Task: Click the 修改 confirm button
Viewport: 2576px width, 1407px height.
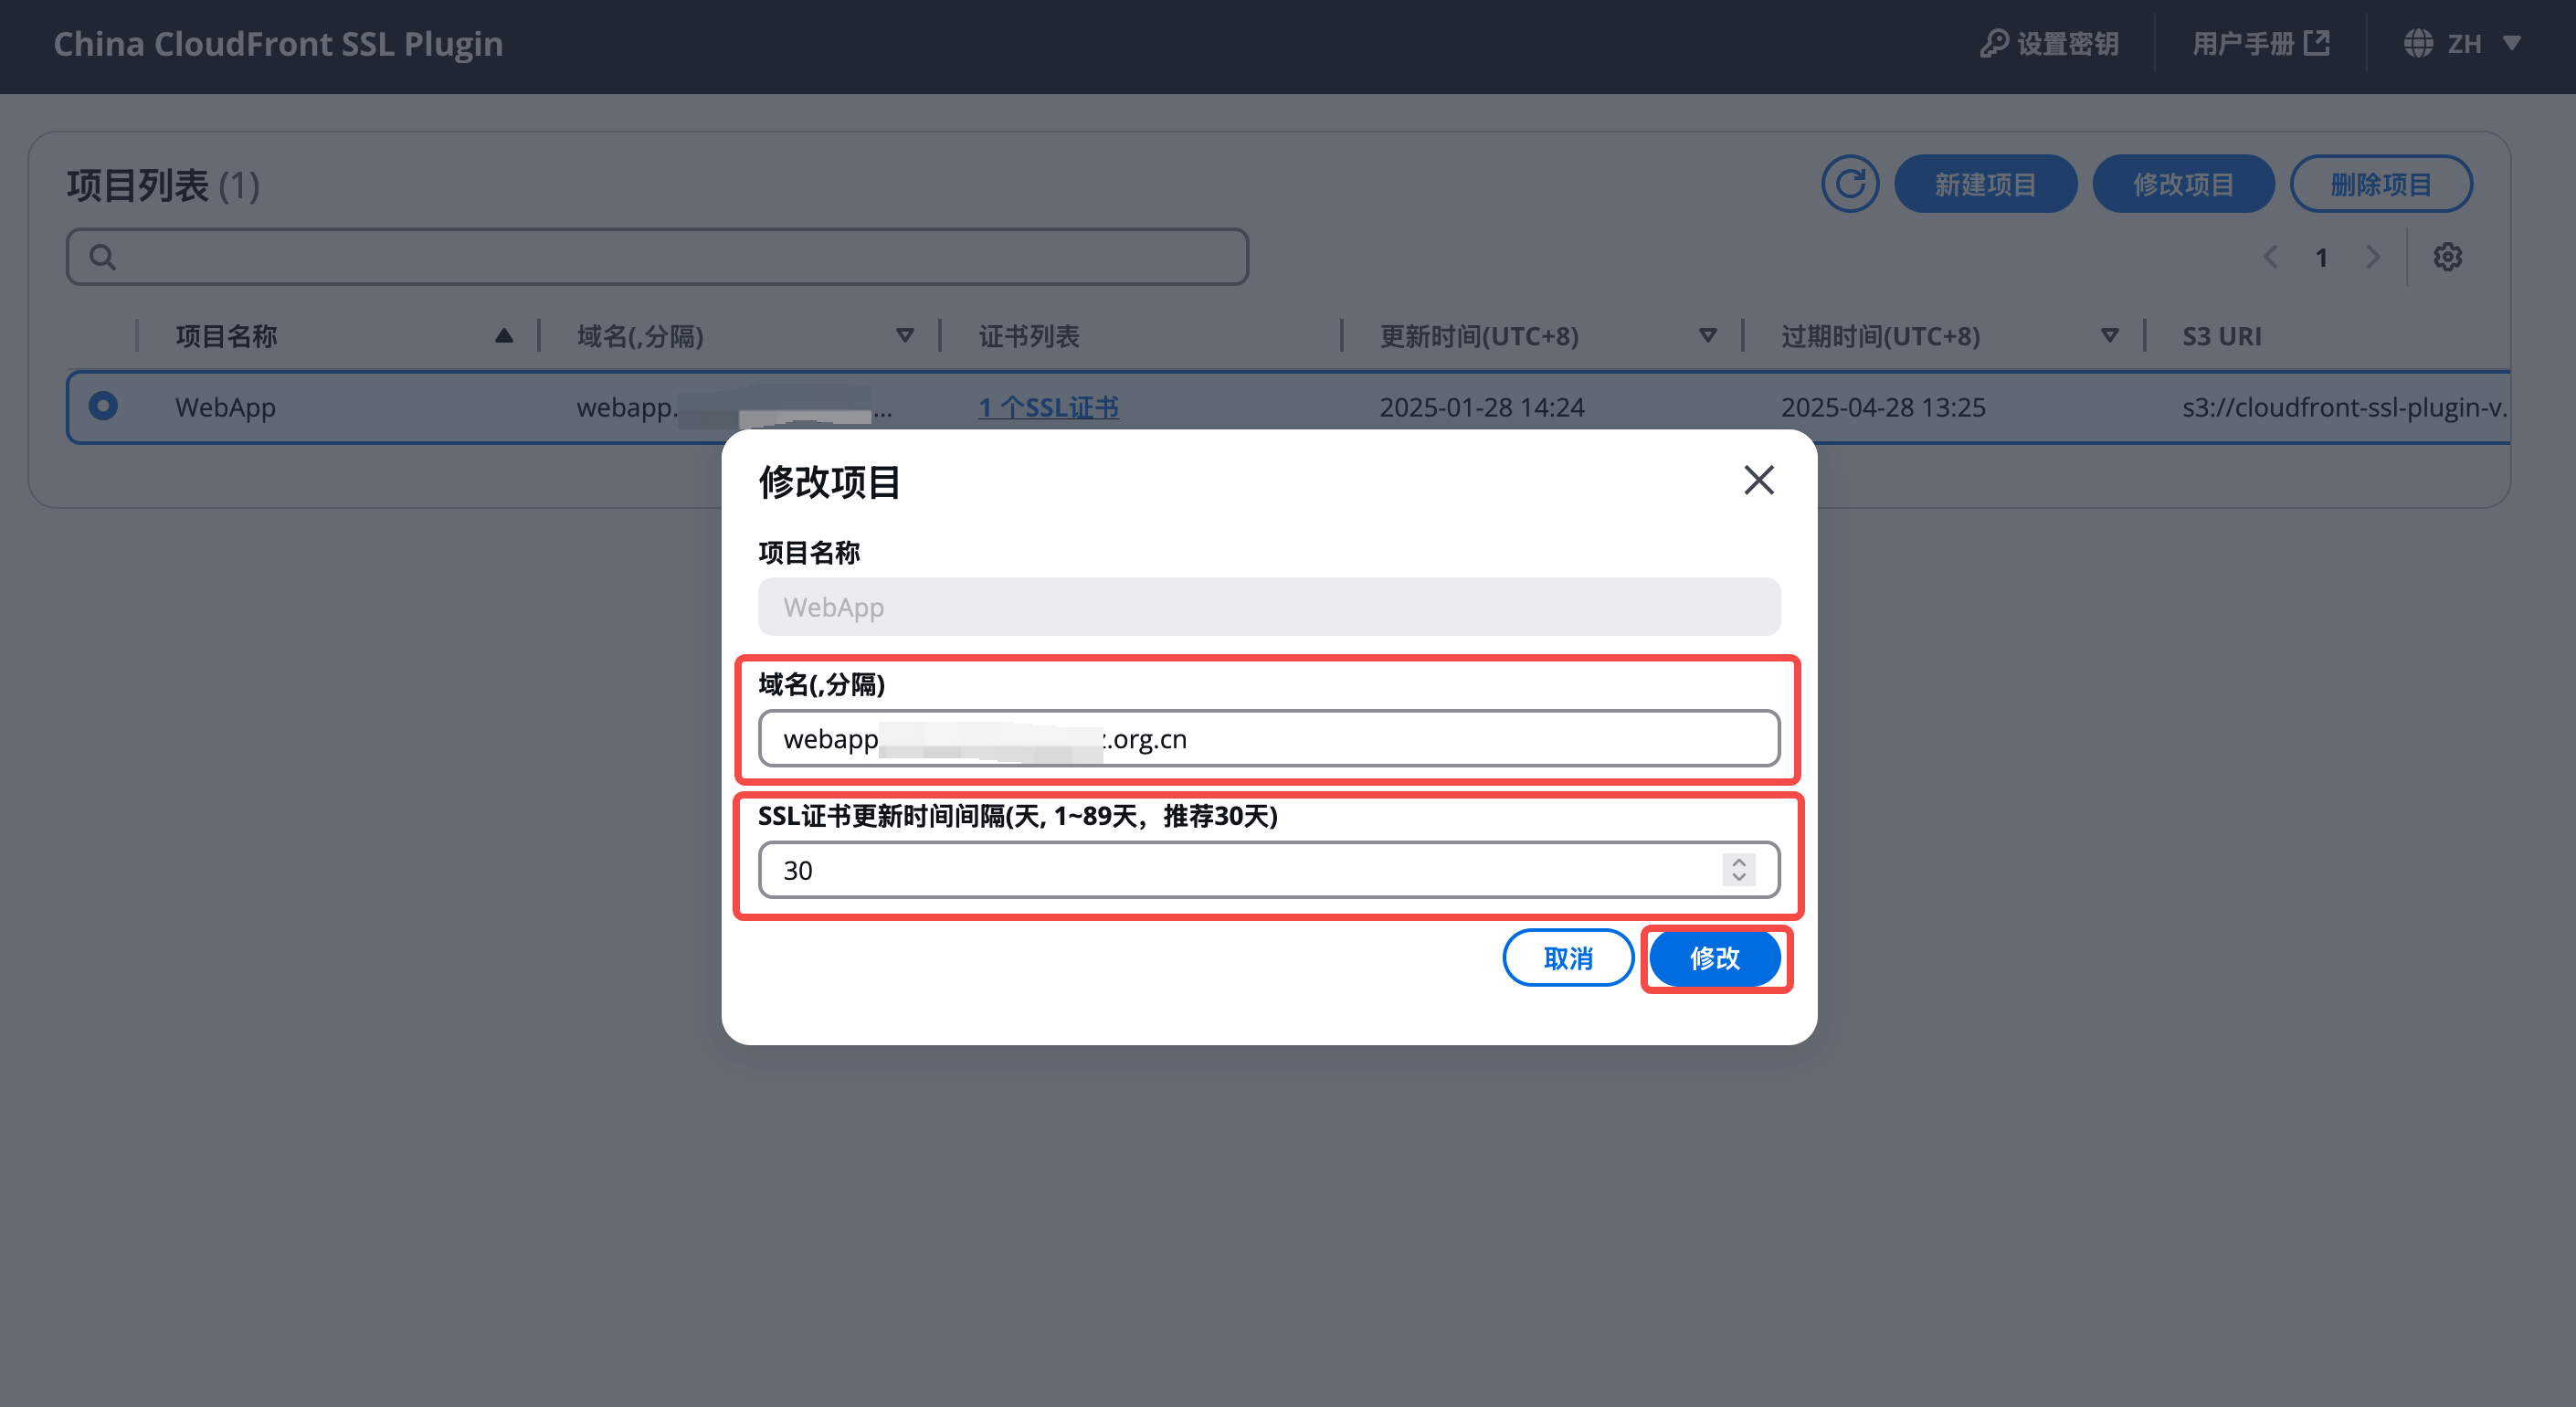Action: pyautogui.click(x=1714, y=958)
